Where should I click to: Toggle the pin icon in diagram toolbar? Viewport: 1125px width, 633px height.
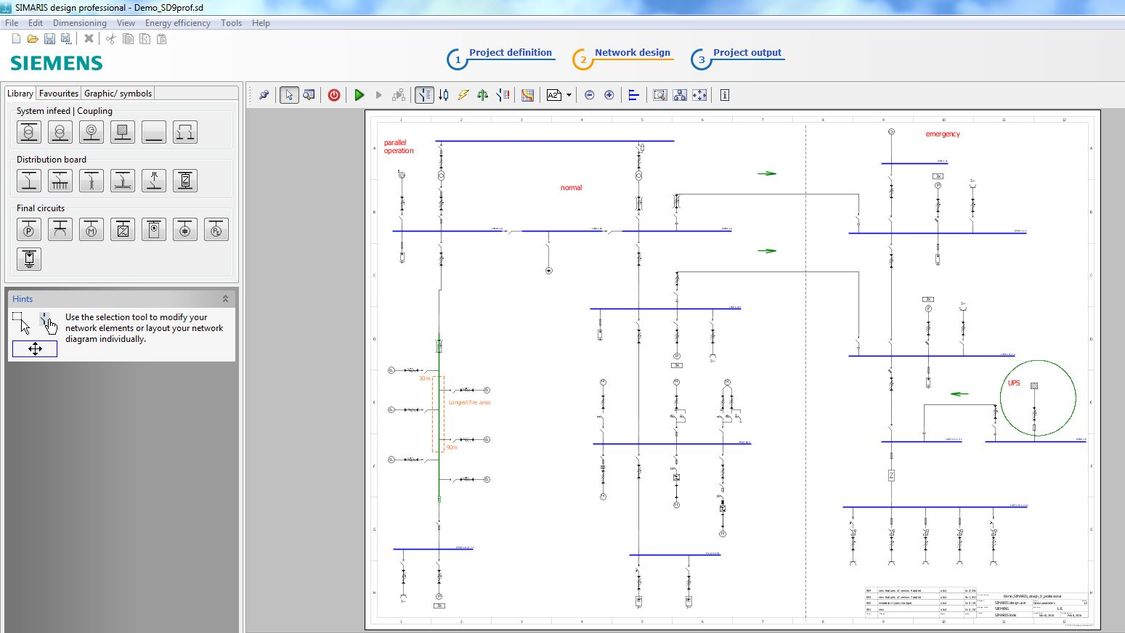[264, 95]
